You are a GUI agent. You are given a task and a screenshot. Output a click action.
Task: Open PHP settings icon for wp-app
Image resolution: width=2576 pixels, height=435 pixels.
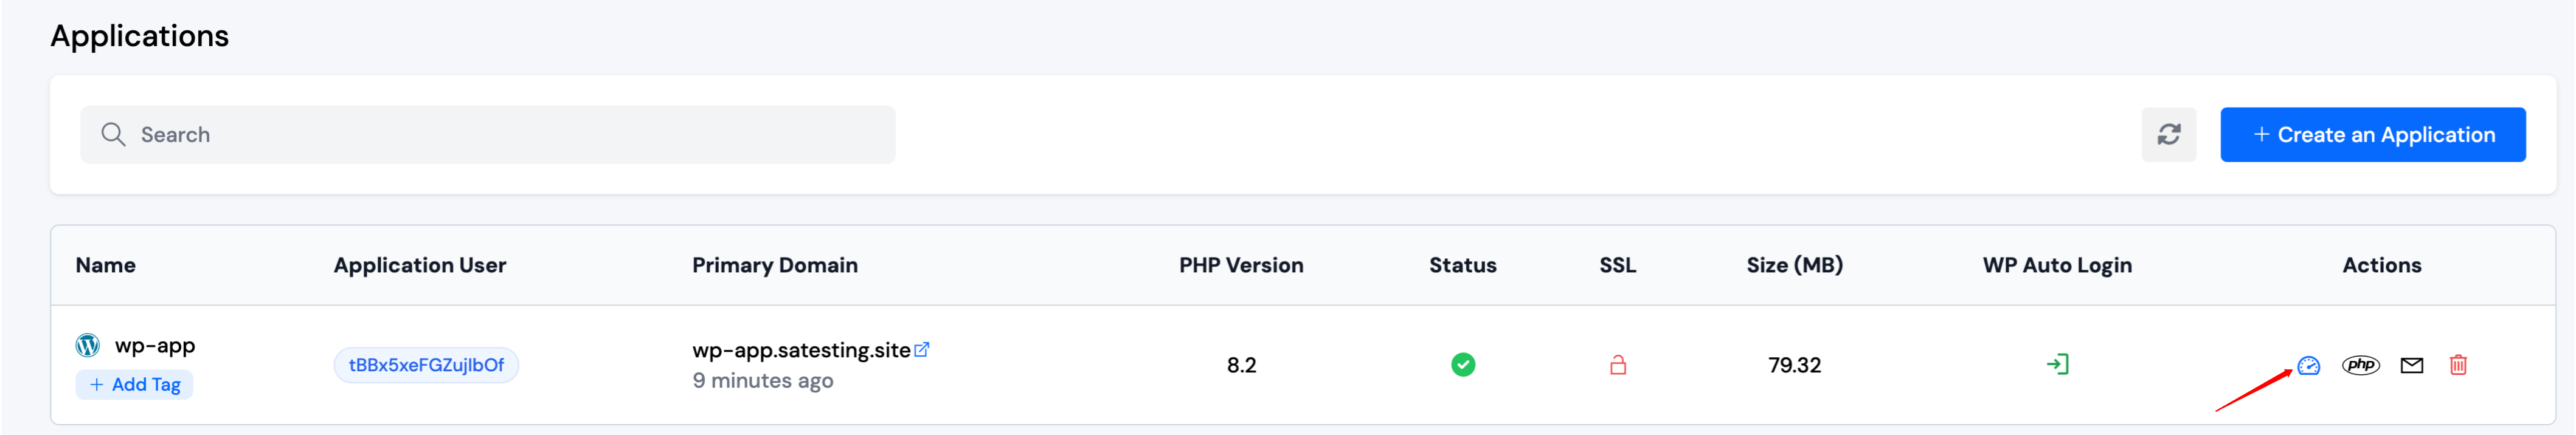[x=2360, y=366]
